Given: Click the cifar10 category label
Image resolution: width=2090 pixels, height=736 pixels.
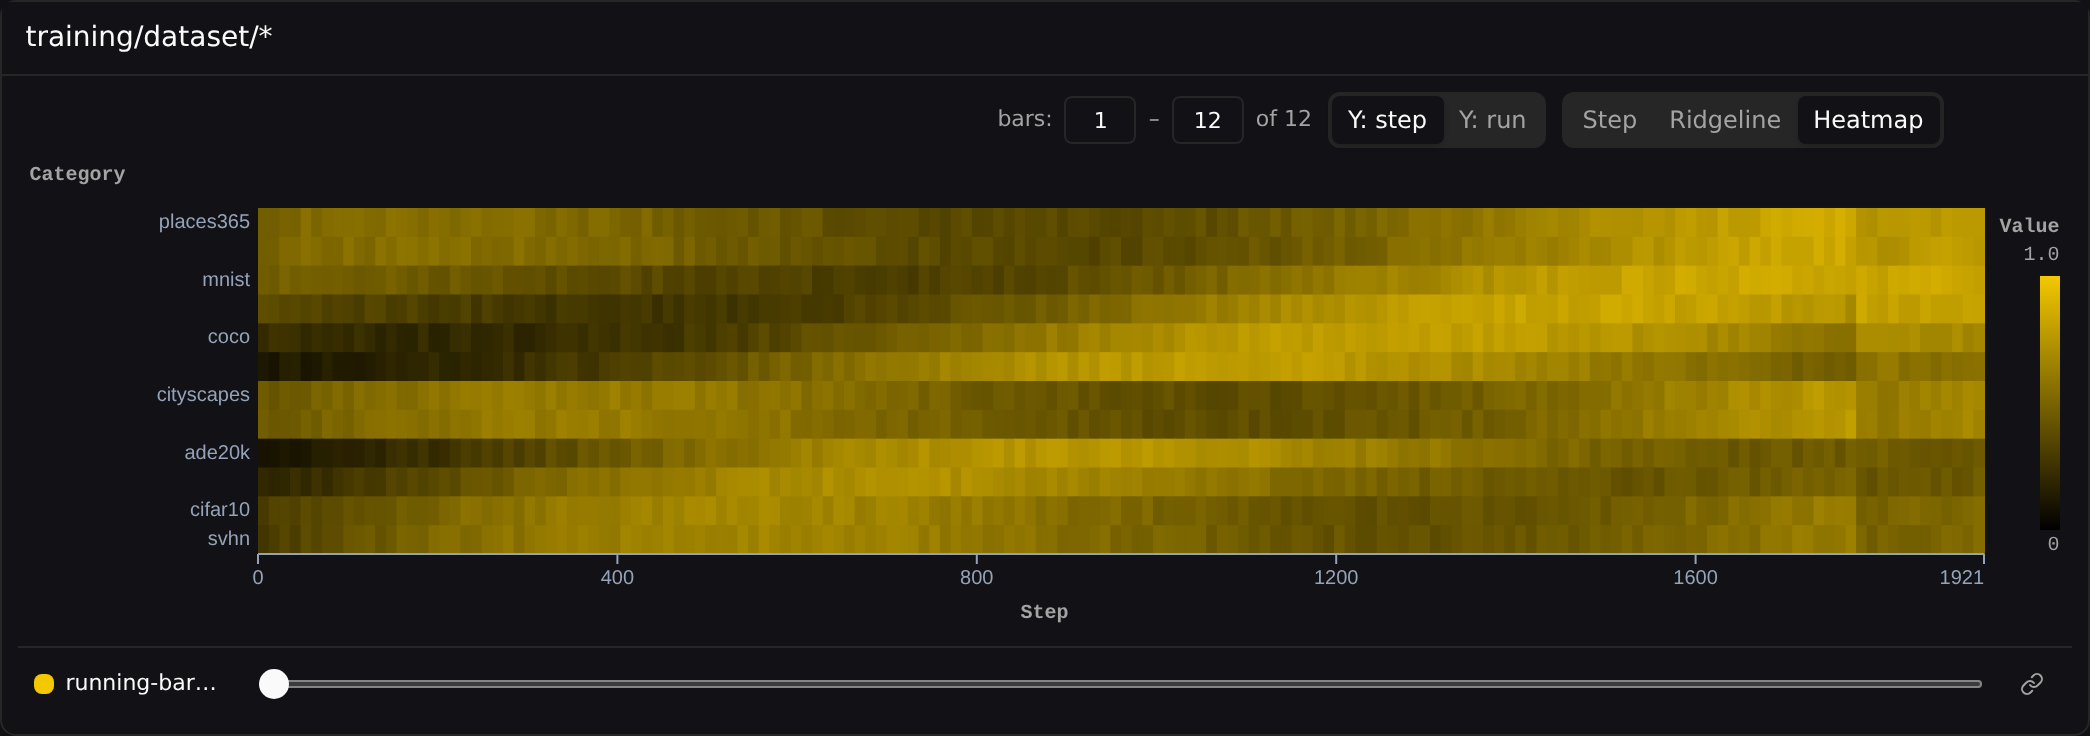Looking at the screenshot, I should (x=220, y=510).
